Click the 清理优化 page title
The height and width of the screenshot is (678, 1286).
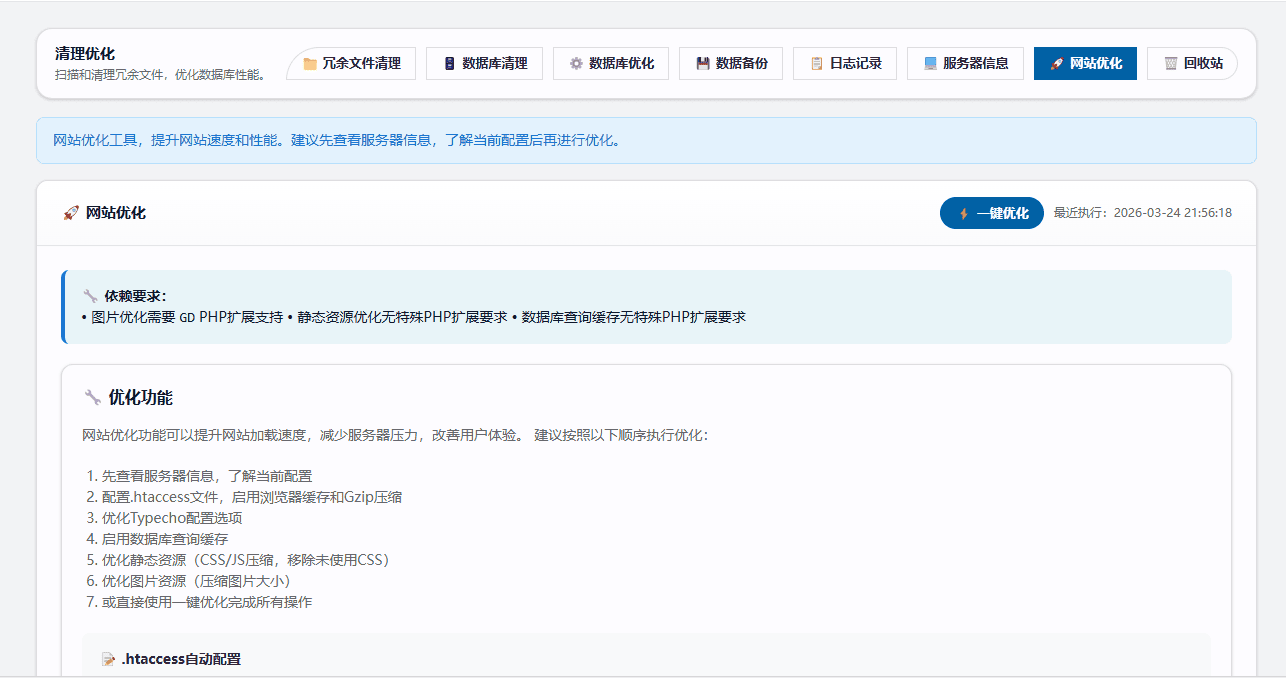85,53
